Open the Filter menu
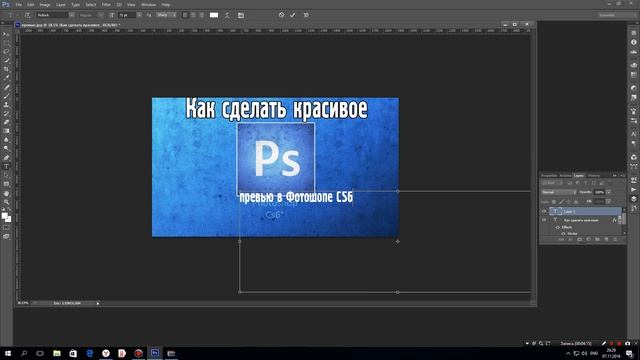The height and width of the screenshot is (360, 640). coord(106,4)
